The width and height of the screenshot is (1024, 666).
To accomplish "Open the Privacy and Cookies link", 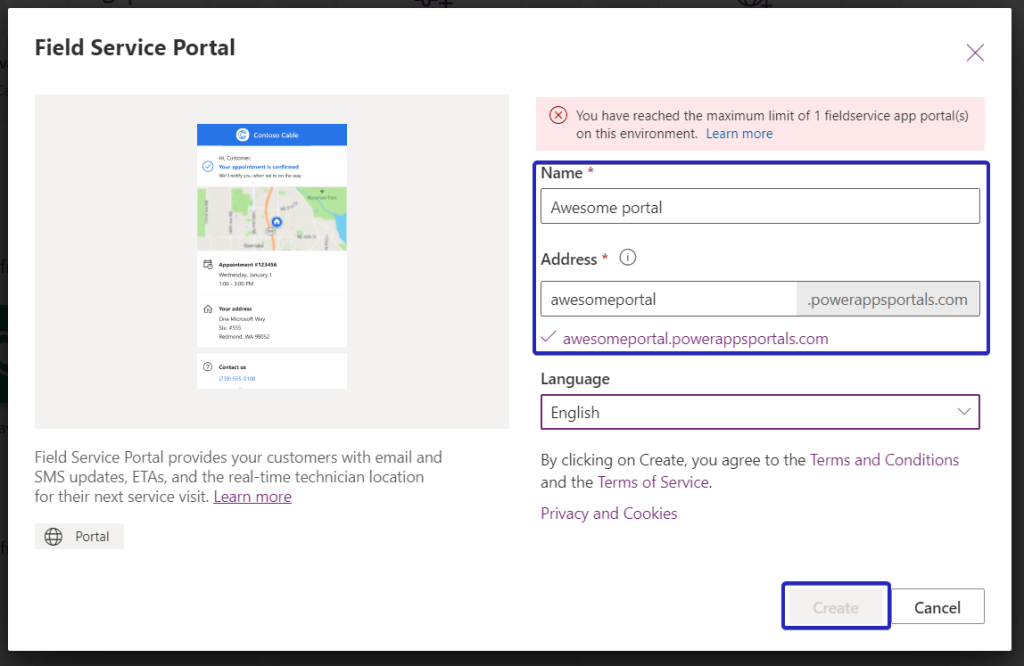I will coord(609,513).
